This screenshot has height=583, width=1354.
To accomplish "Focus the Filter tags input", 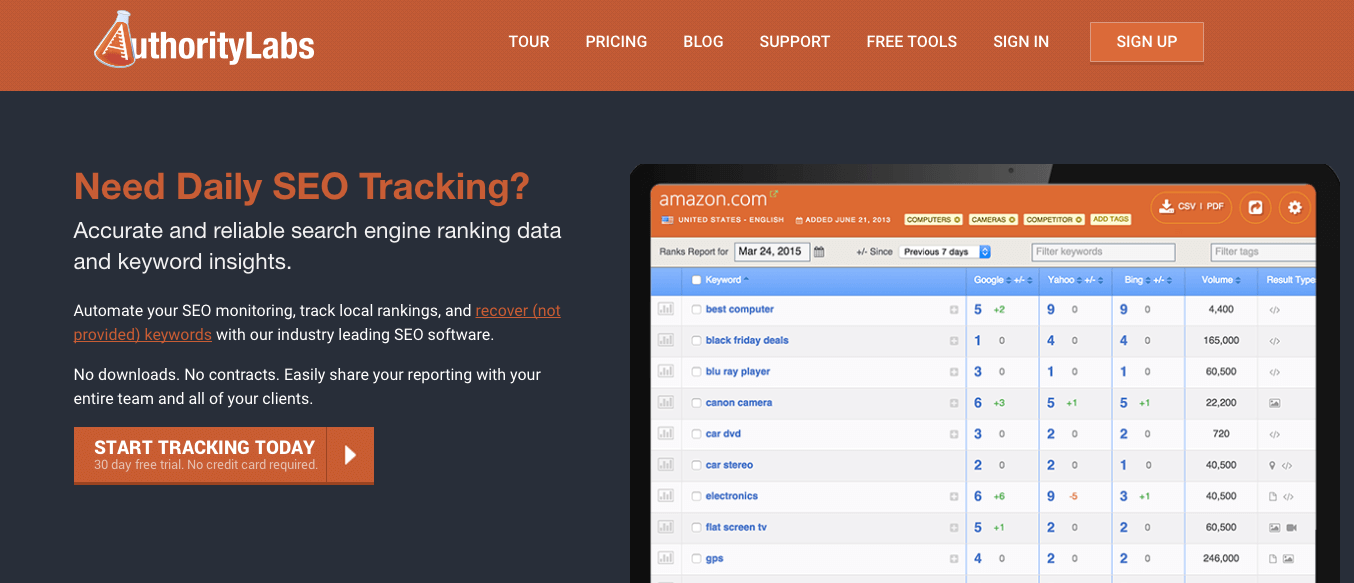I will [1264, 252].
